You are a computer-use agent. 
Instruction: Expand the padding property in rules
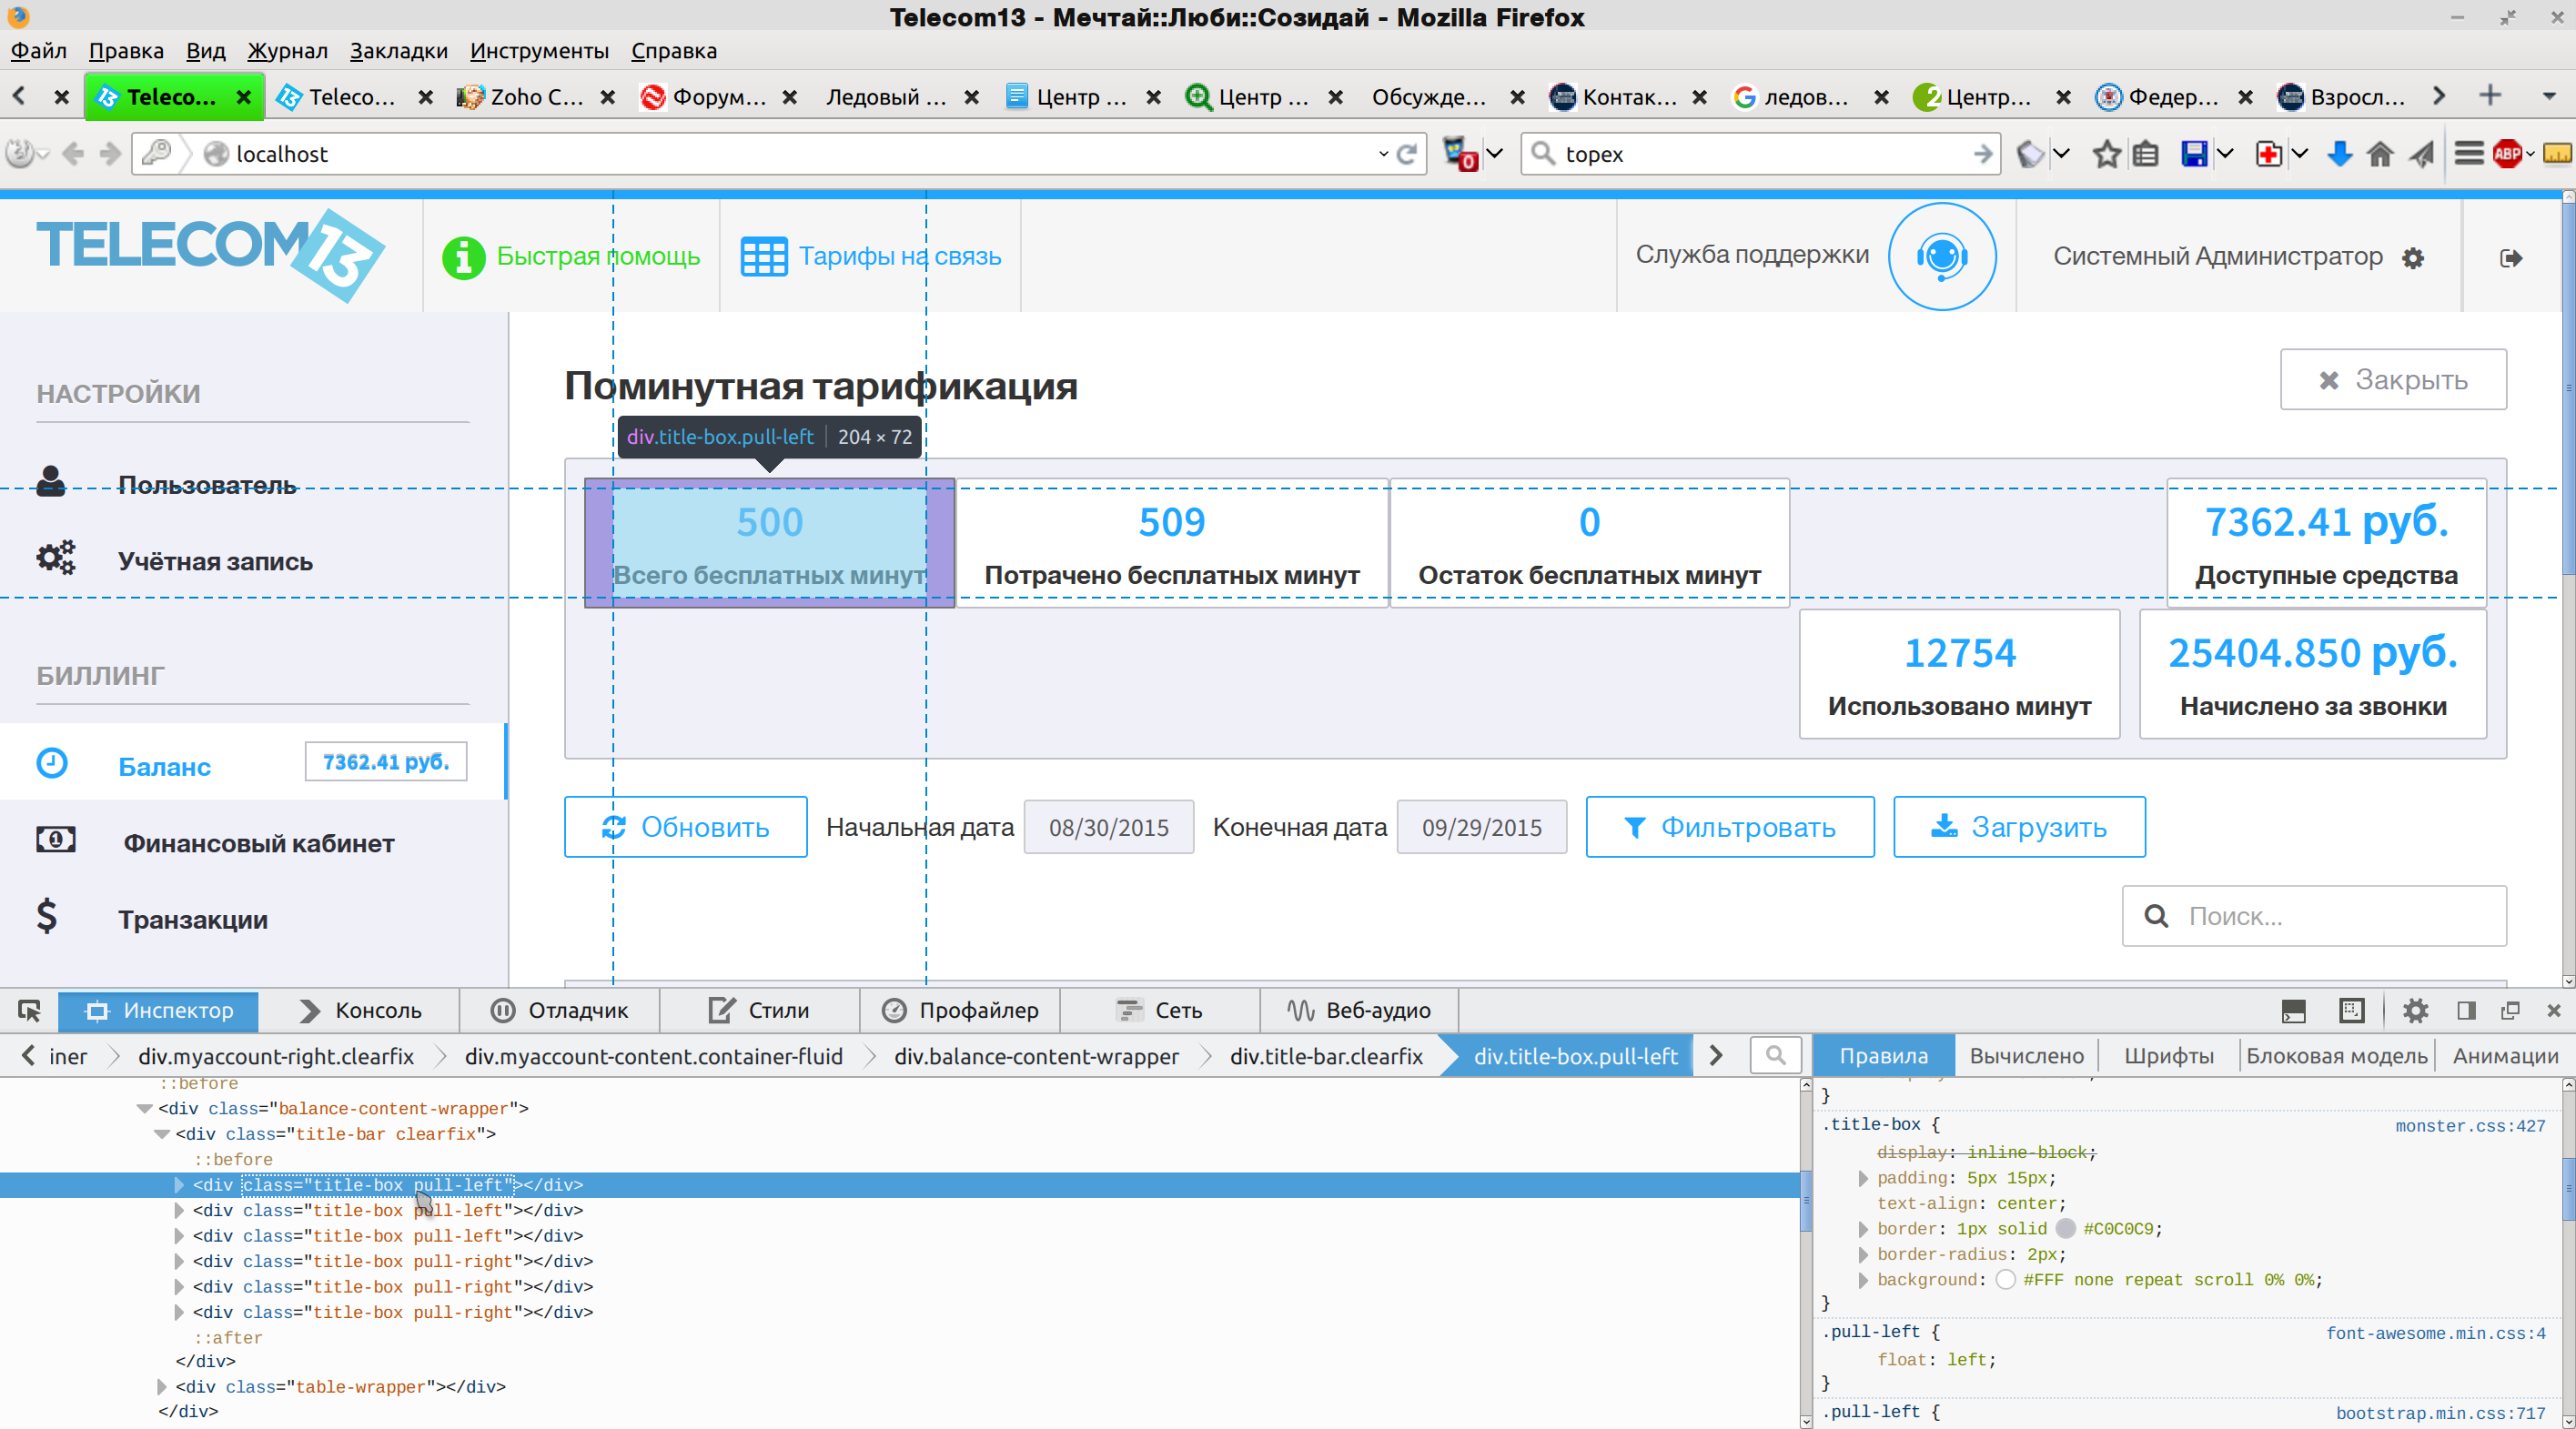point(1862,1179)
